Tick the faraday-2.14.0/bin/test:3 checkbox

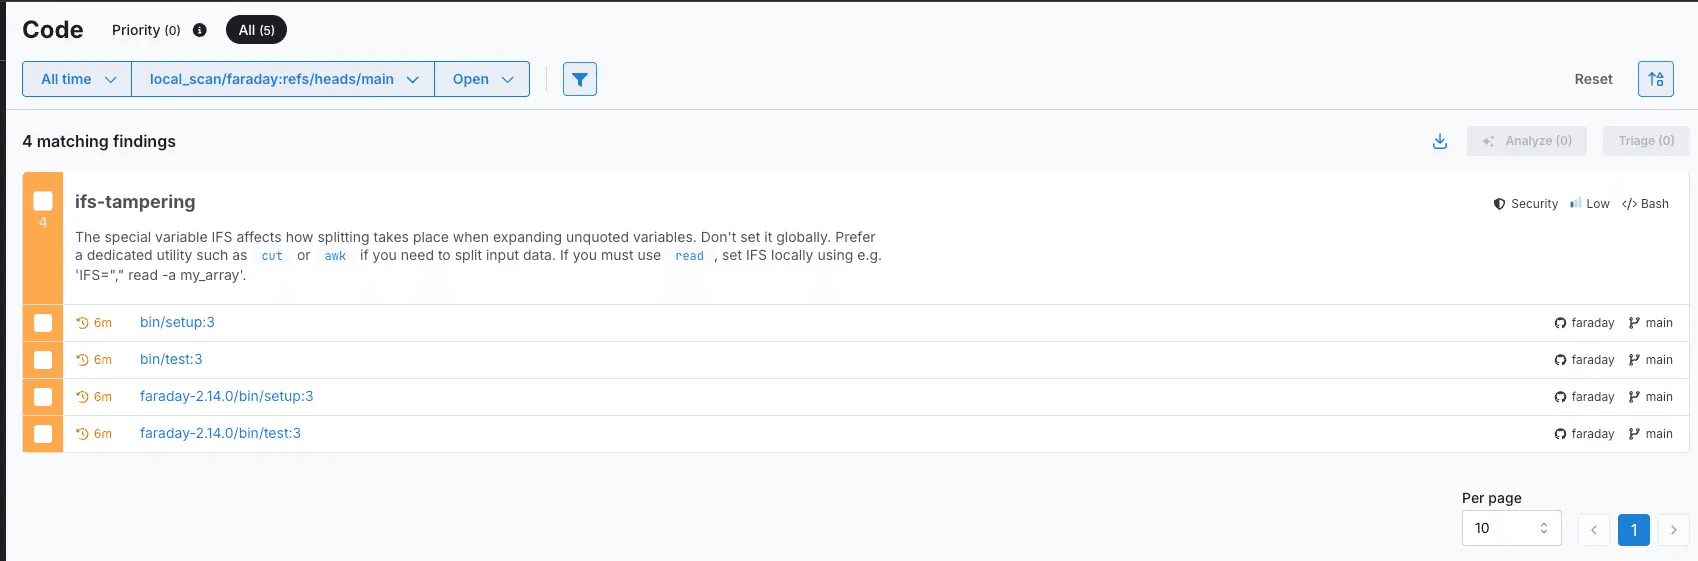tap(43, 434)
